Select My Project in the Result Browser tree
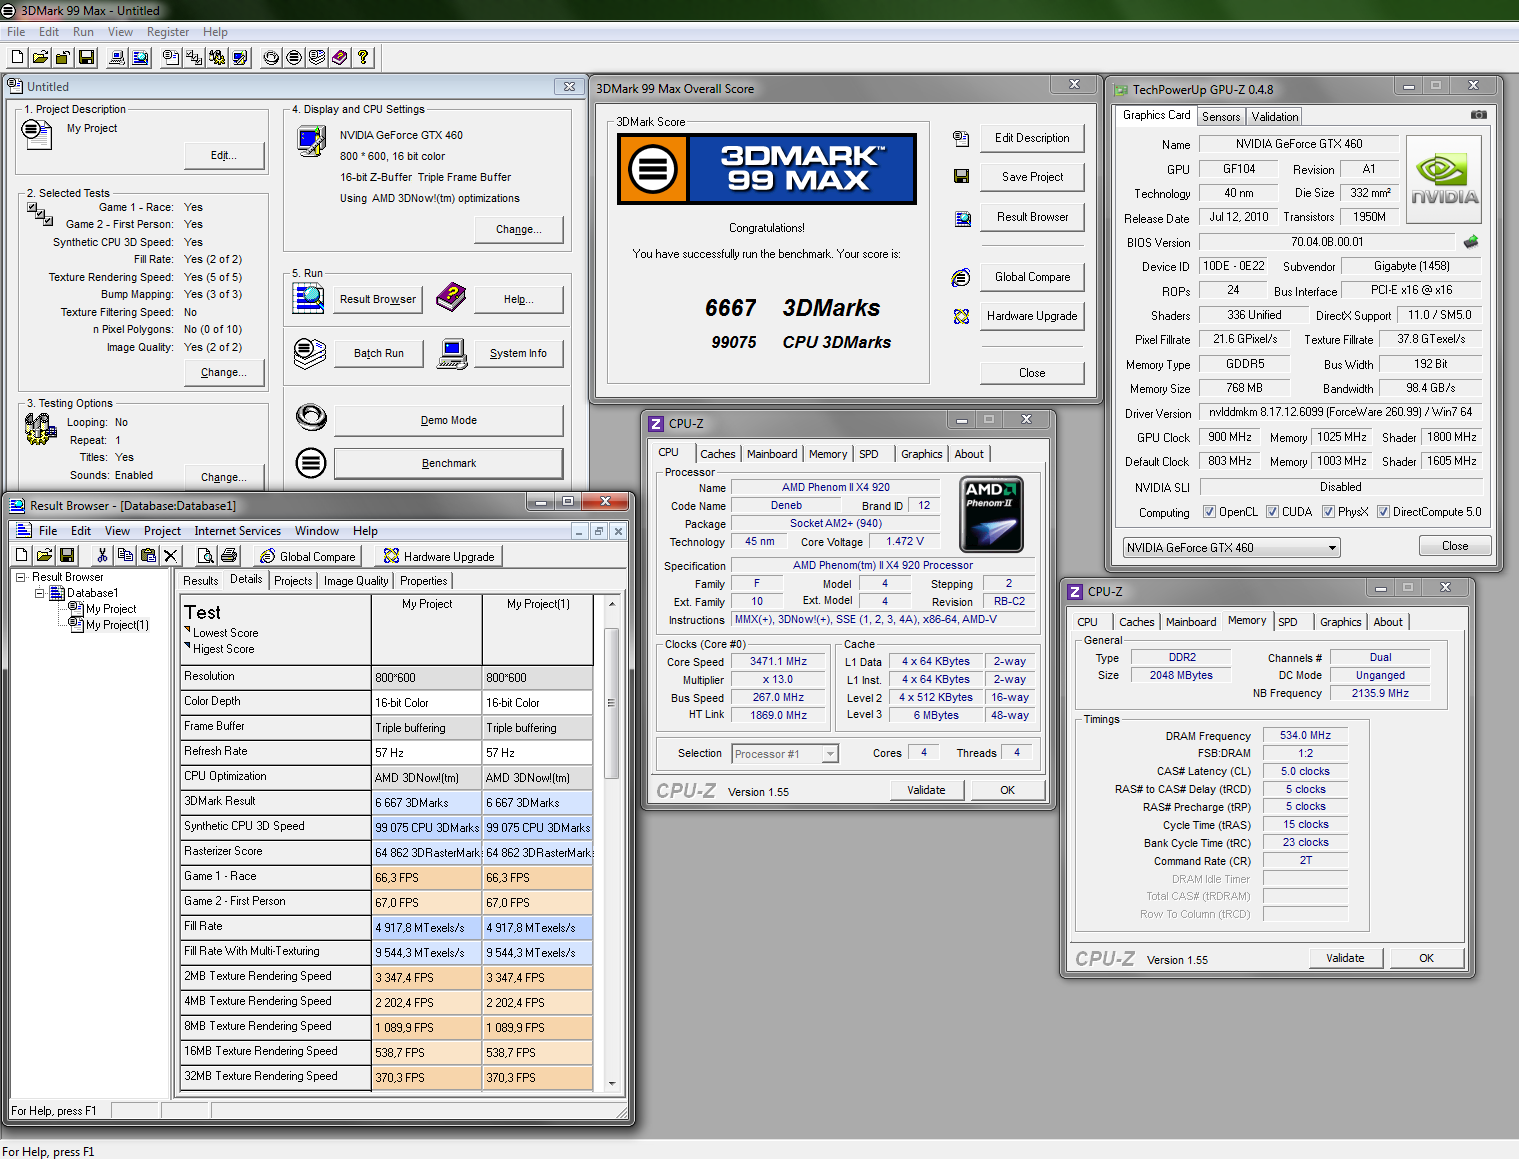Viewport: 1519px width, 1159px height. (111, 609)
